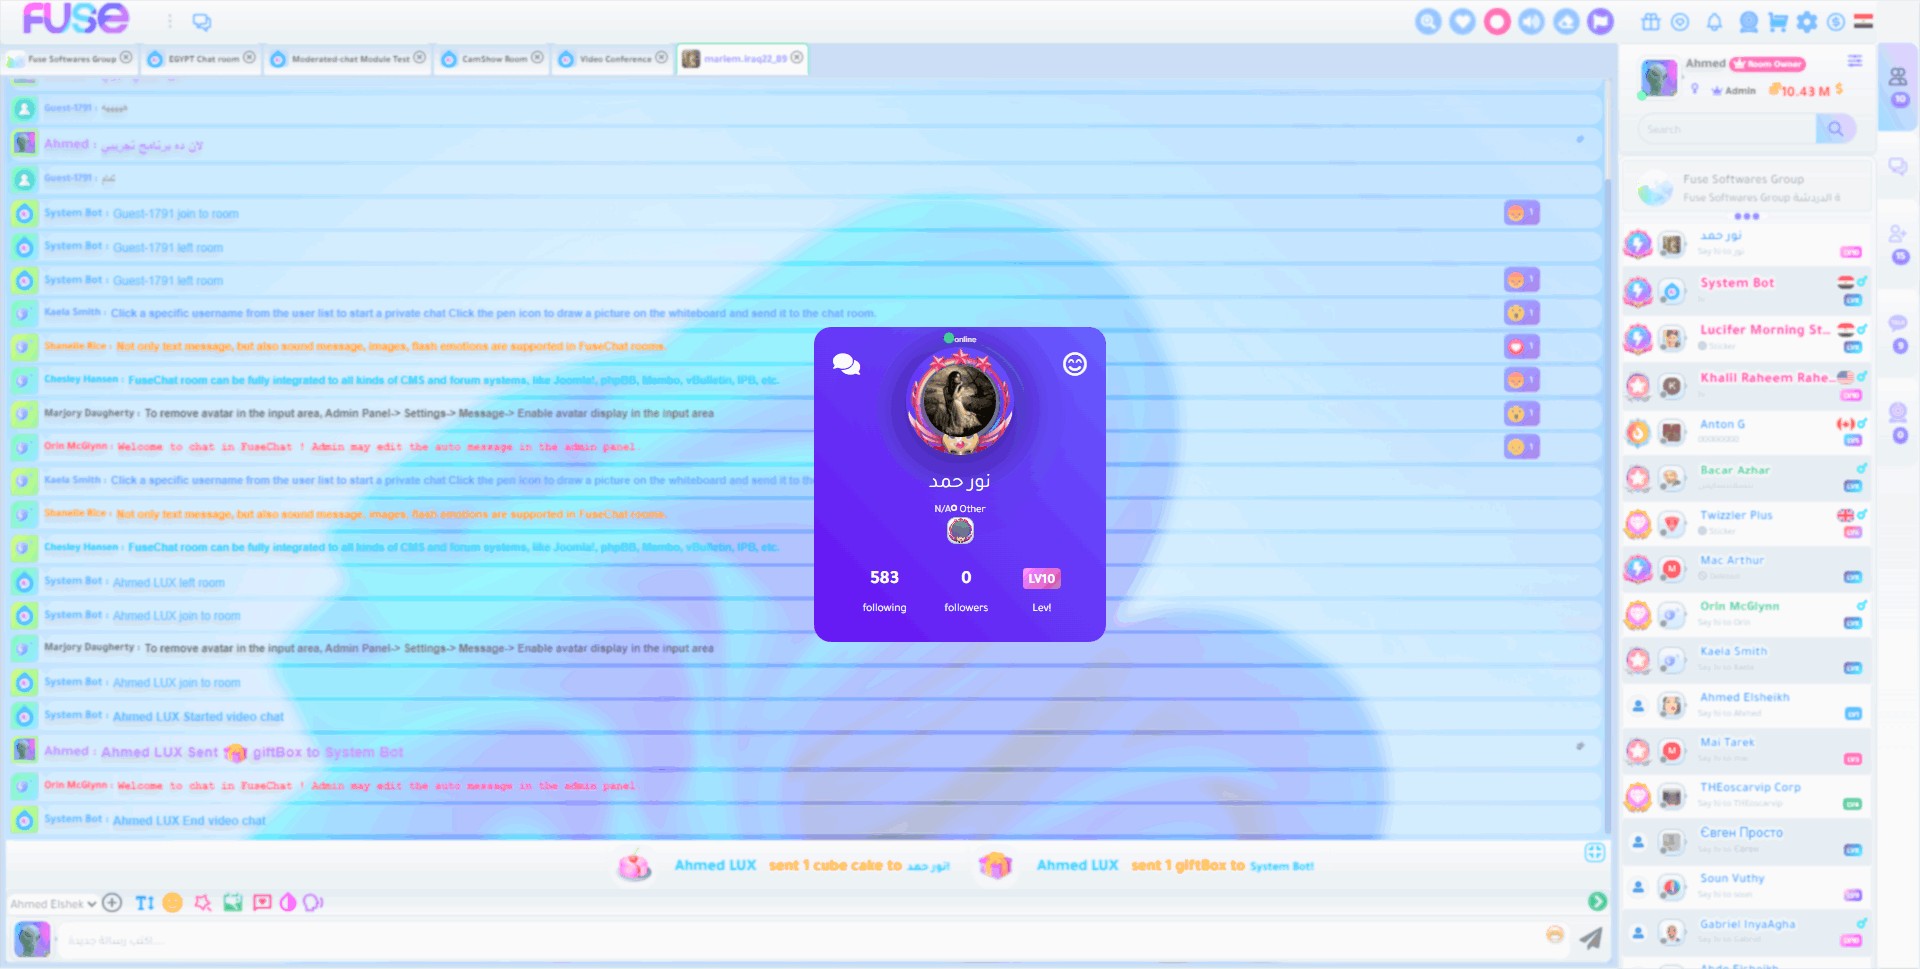Select Anton G in user list
The width and height of the screenshot is (1920, 969).
tap(1745, 431)
